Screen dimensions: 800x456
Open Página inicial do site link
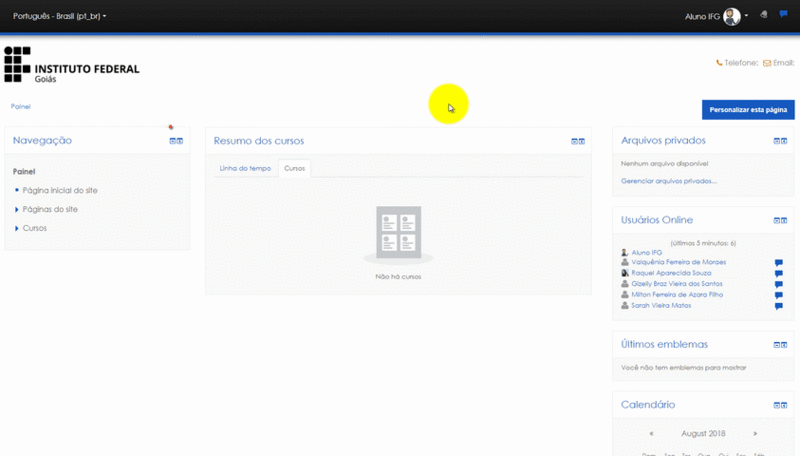tap(60, 190)
